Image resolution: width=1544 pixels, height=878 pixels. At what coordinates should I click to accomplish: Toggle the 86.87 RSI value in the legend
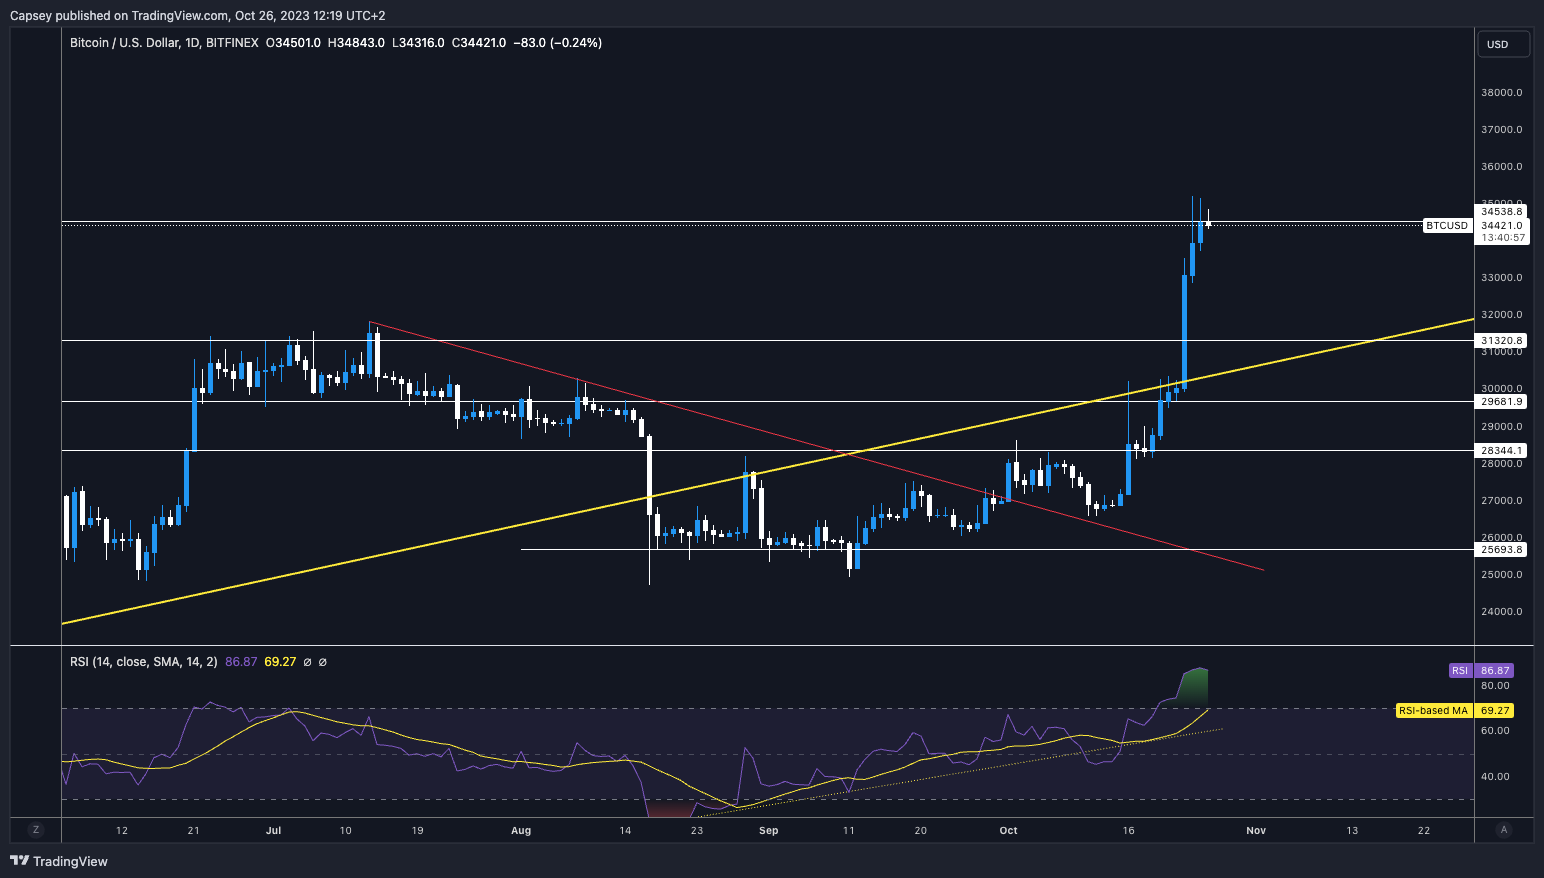[241, 662]
